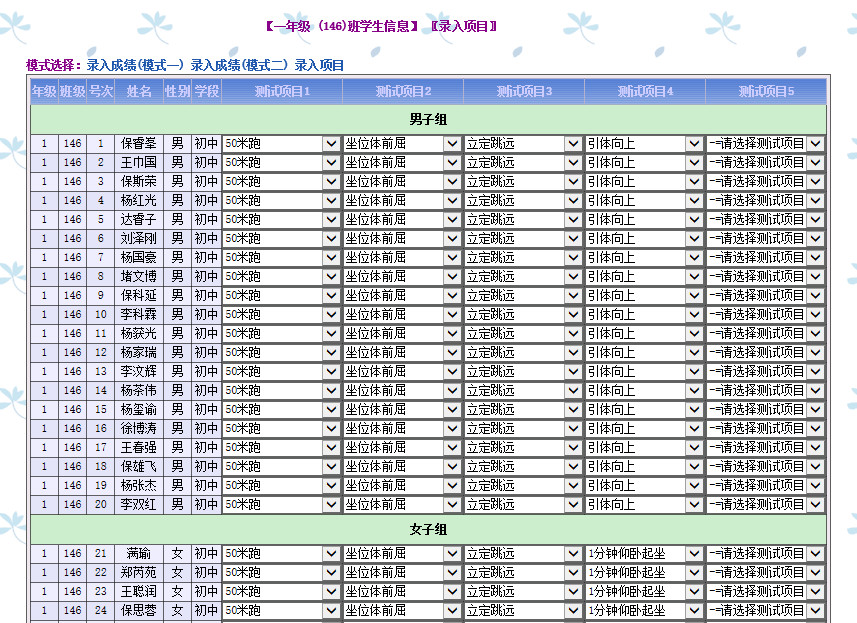The height and width of the screenshot is (623, 857).
Task: Open 测试项目5 dropdown for 李双红
Action: tap(766, 504)
